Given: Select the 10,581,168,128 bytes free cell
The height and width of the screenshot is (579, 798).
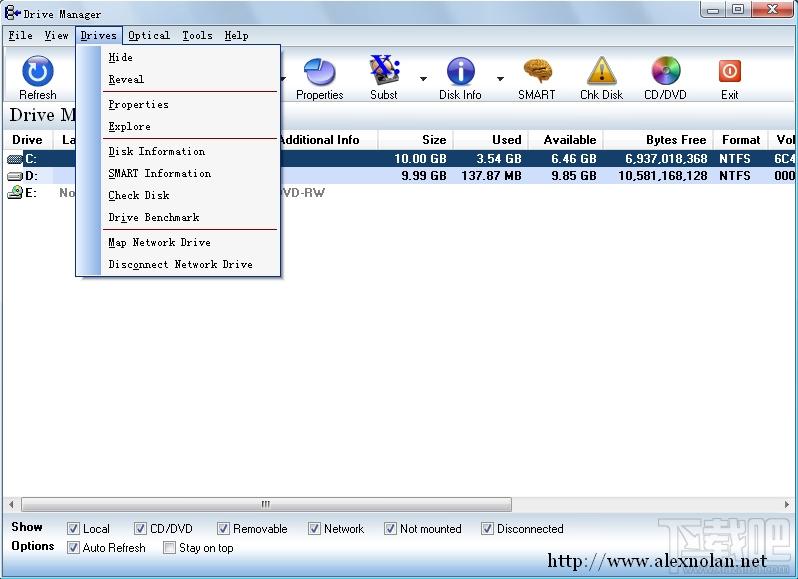Looking at the screenshot, I should pos(663,176).
